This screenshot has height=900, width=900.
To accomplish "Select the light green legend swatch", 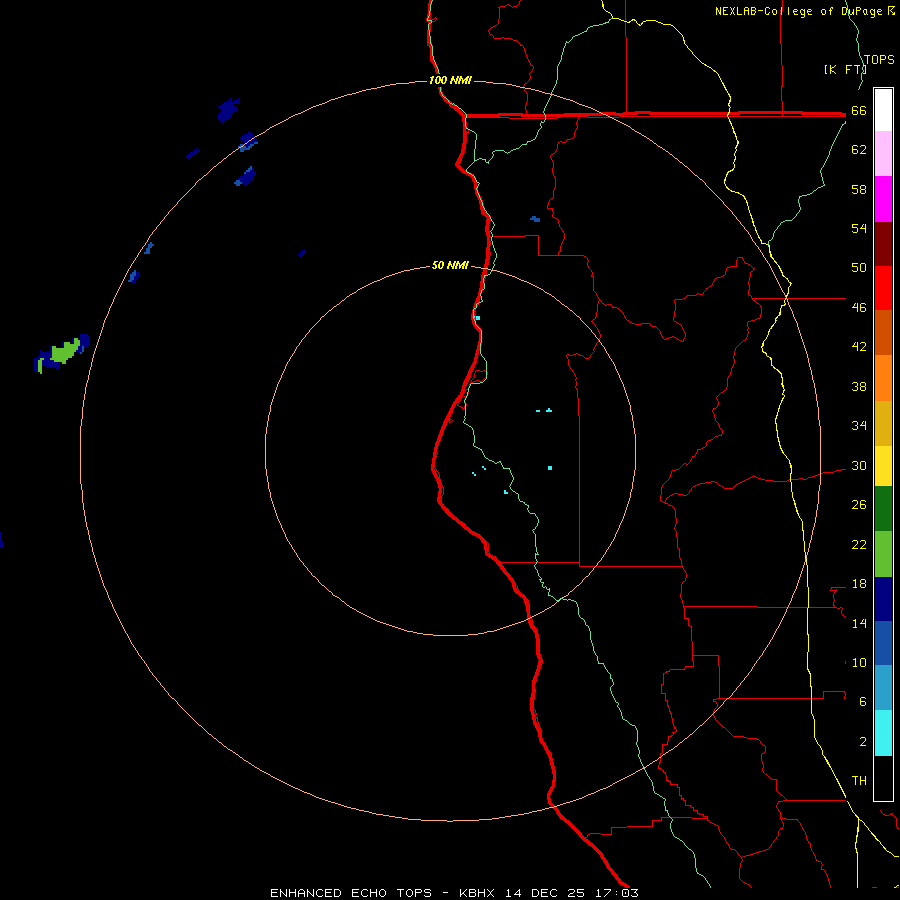I will (883, 554).
